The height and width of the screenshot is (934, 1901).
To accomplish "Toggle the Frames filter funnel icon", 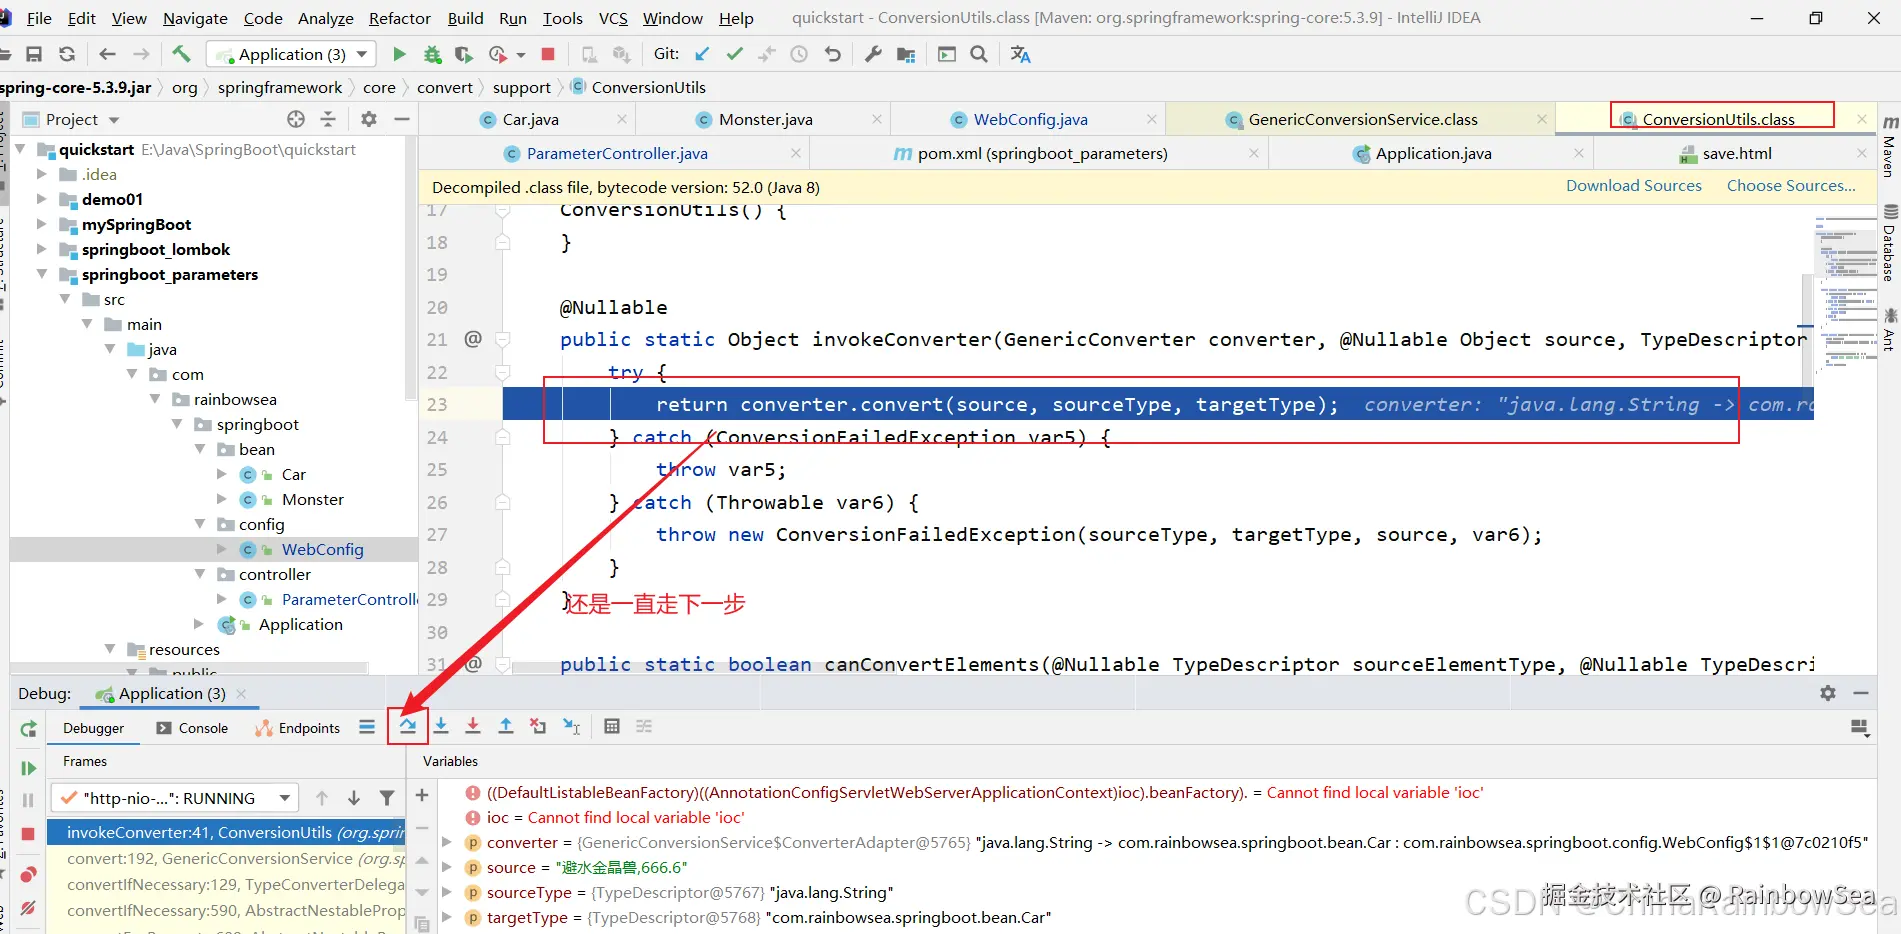I will pyautogui.click(x=386, y=798).
